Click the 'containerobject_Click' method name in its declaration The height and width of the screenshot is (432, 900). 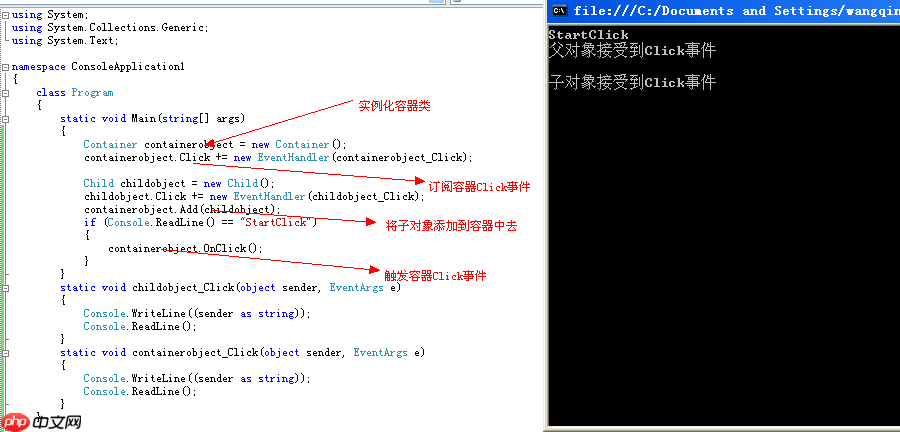tap(195, 352)
